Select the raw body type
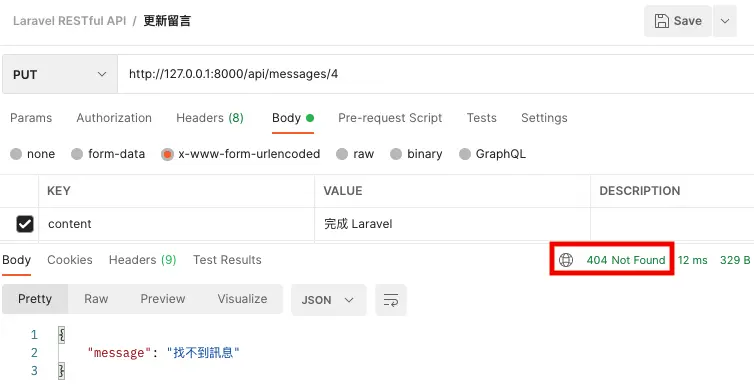Screen dimensions: 754x385 [x=355, y=154]
